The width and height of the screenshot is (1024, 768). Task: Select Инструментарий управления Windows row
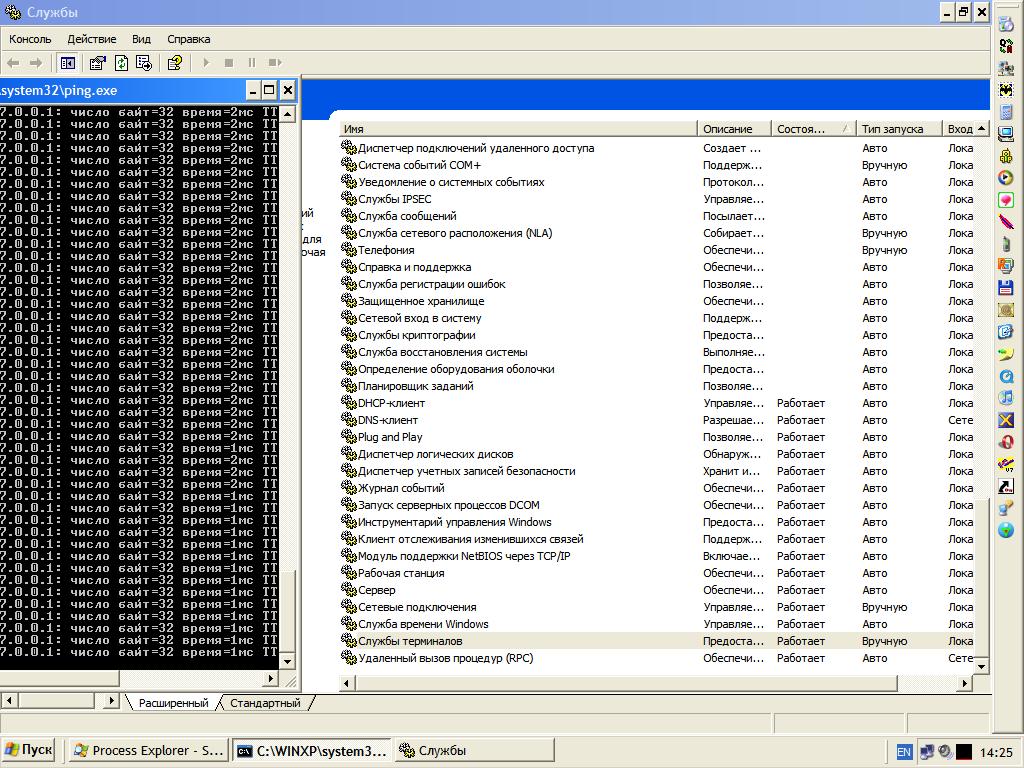[657, 522]
